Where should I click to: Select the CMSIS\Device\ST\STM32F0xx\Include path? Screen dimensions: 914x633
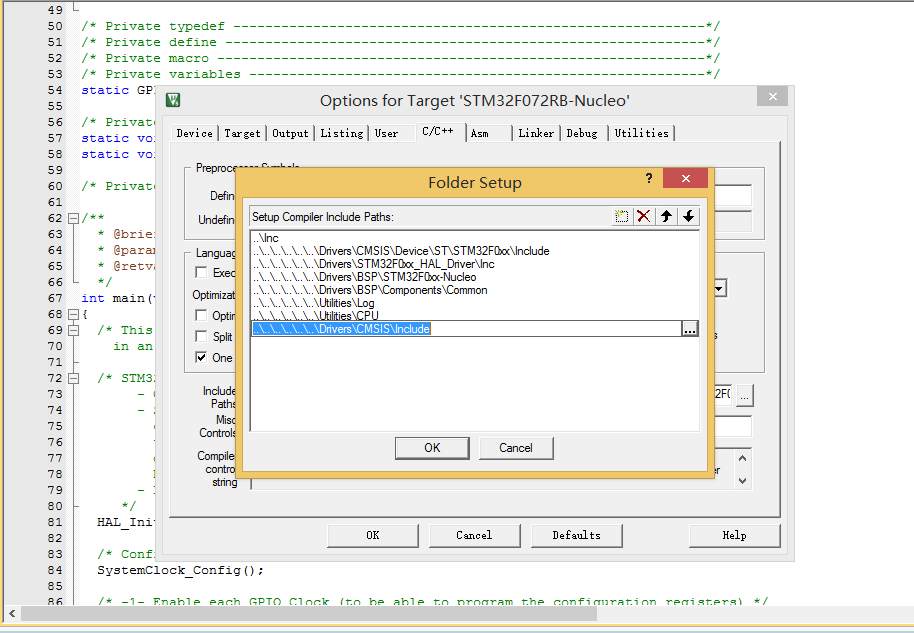401,251
